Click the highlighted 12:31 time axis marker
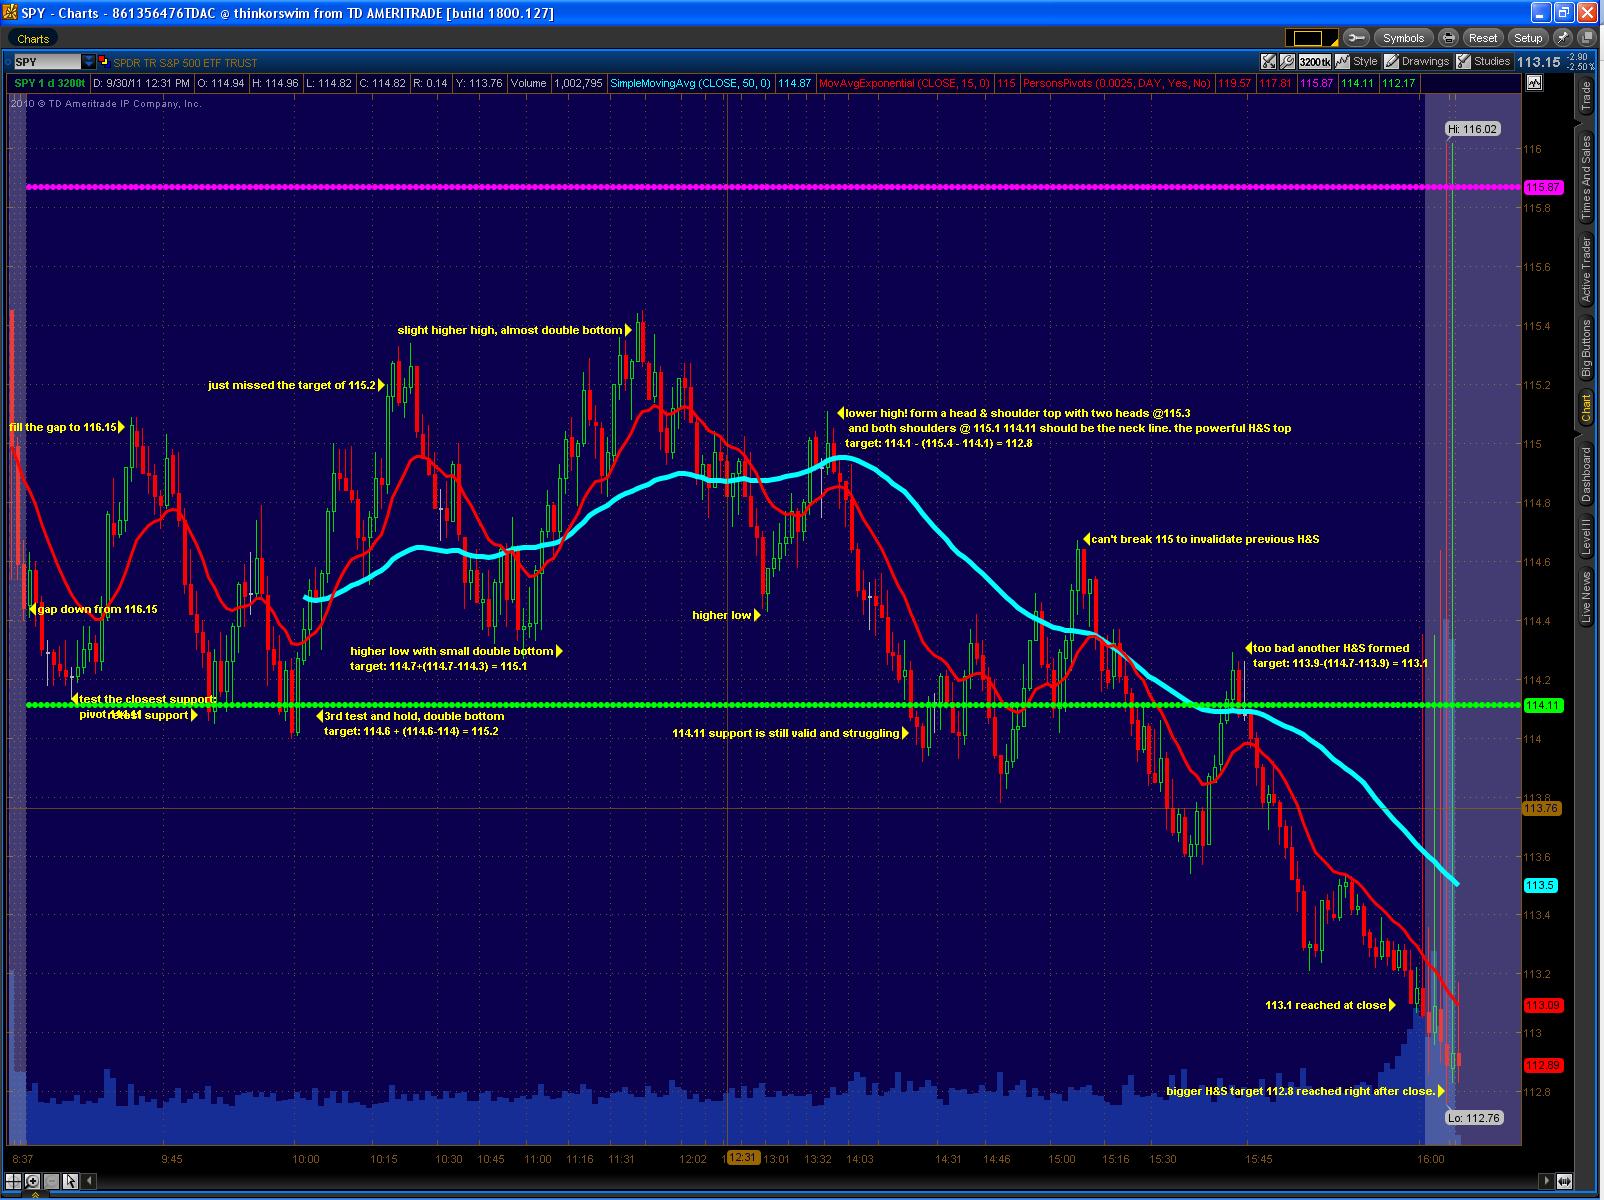Image resolution: width=1604 pixels, height=1200 pixels. pyautogui.click(x=742, y=1157)
